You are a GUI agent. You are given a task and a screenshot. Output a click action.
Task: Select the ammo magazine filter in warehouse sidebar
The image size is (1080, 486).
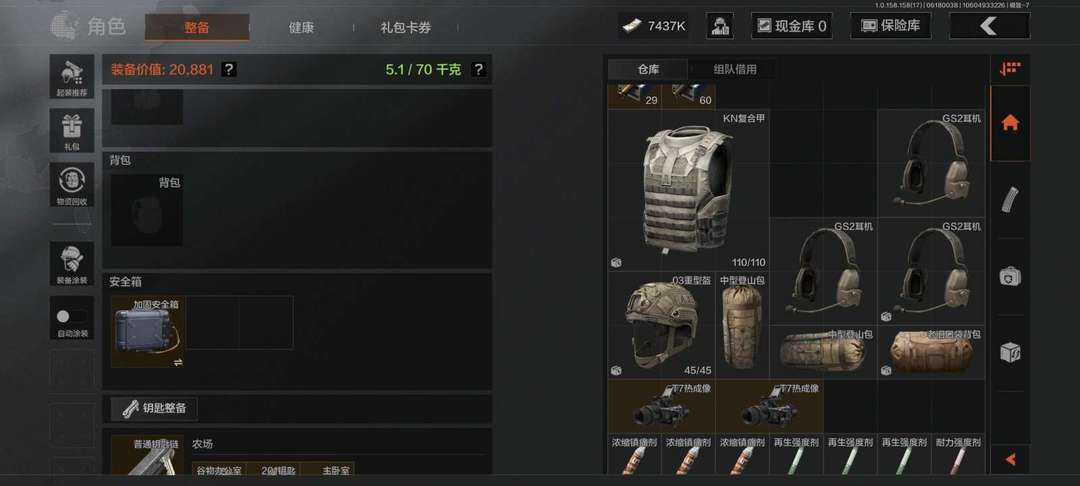tap(1010, 200)
